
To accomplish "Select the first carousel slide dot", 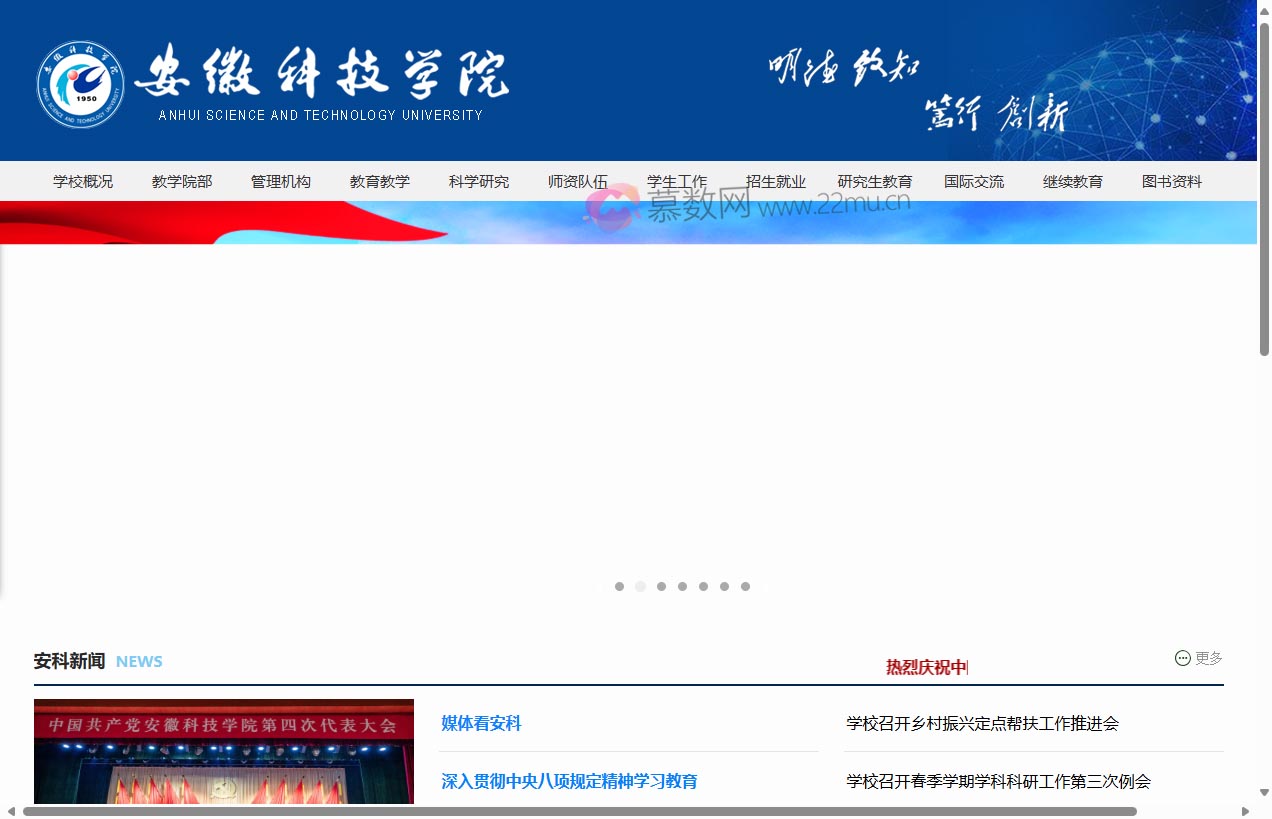I will [619, 586].
